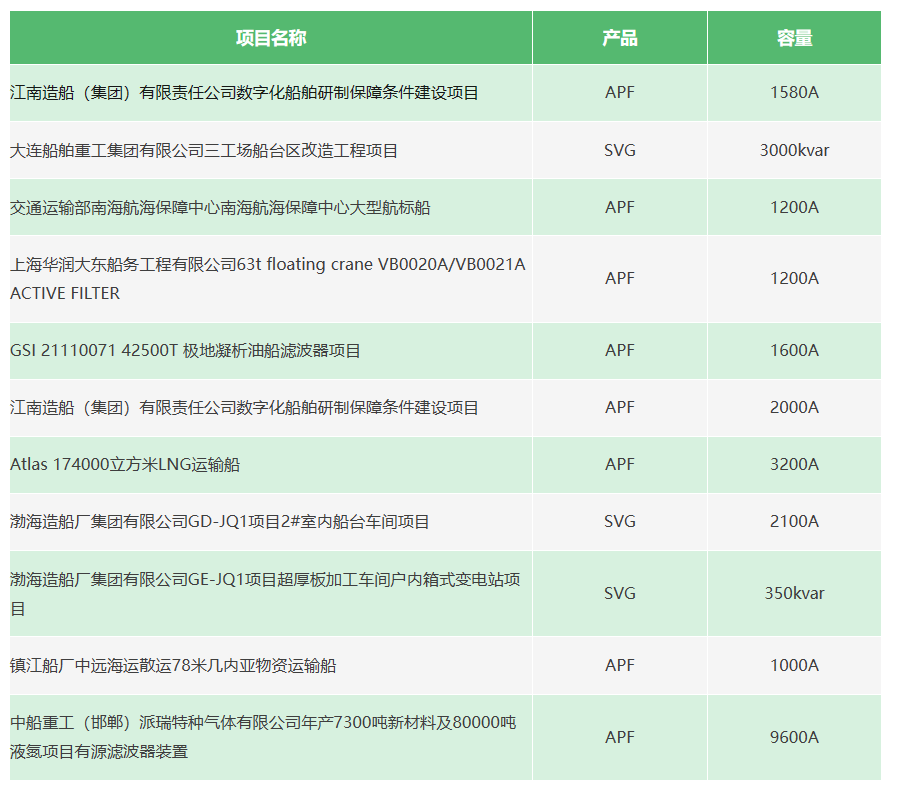Viewport: 900px width, 792px height.
Task: Click APF in the GSI 21110071 row
Action: 620,350
